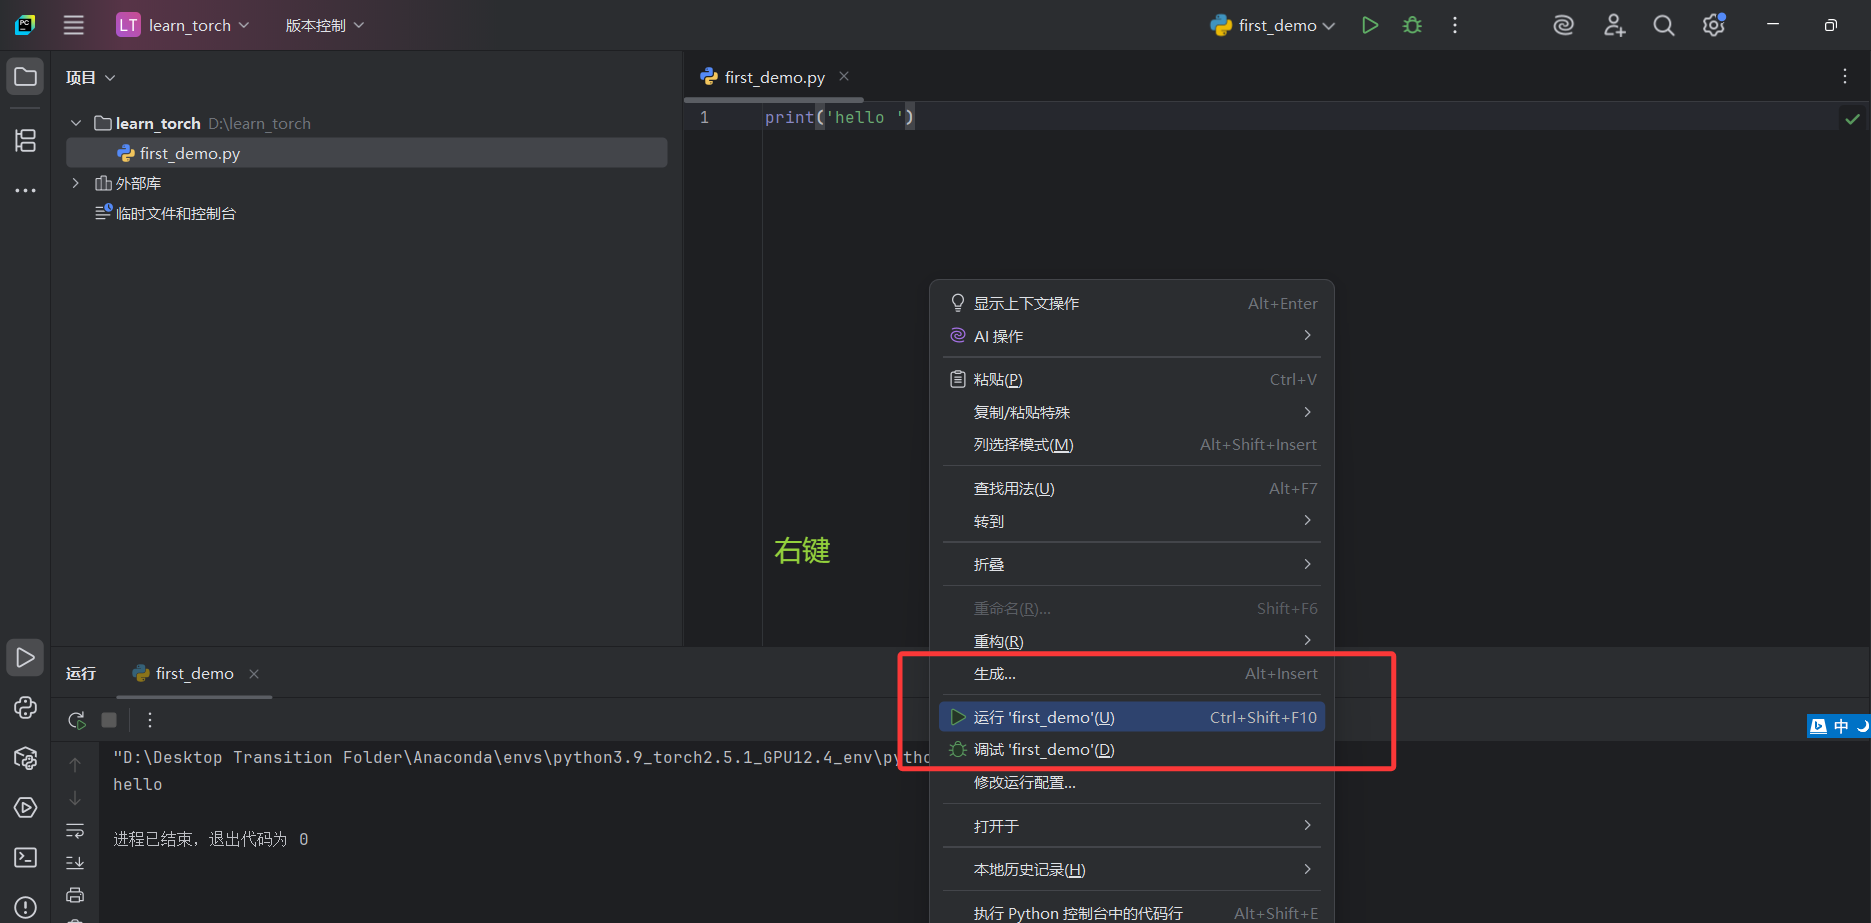1871x923 pixels.
Task: Open Settings via the gear icon
Action: [1713, 25]
